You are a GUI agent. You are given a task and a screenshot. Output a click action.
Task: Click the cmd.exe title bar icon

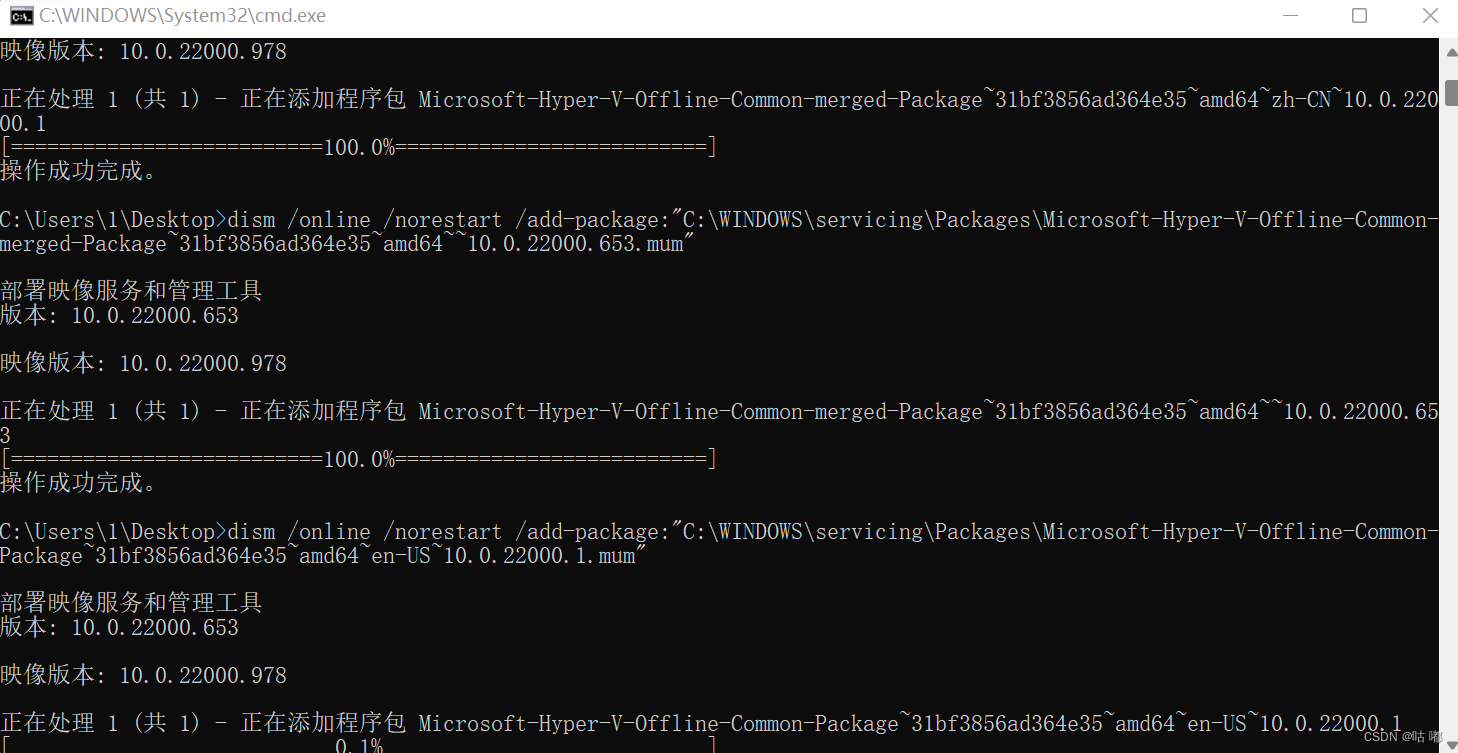[20, 16]
